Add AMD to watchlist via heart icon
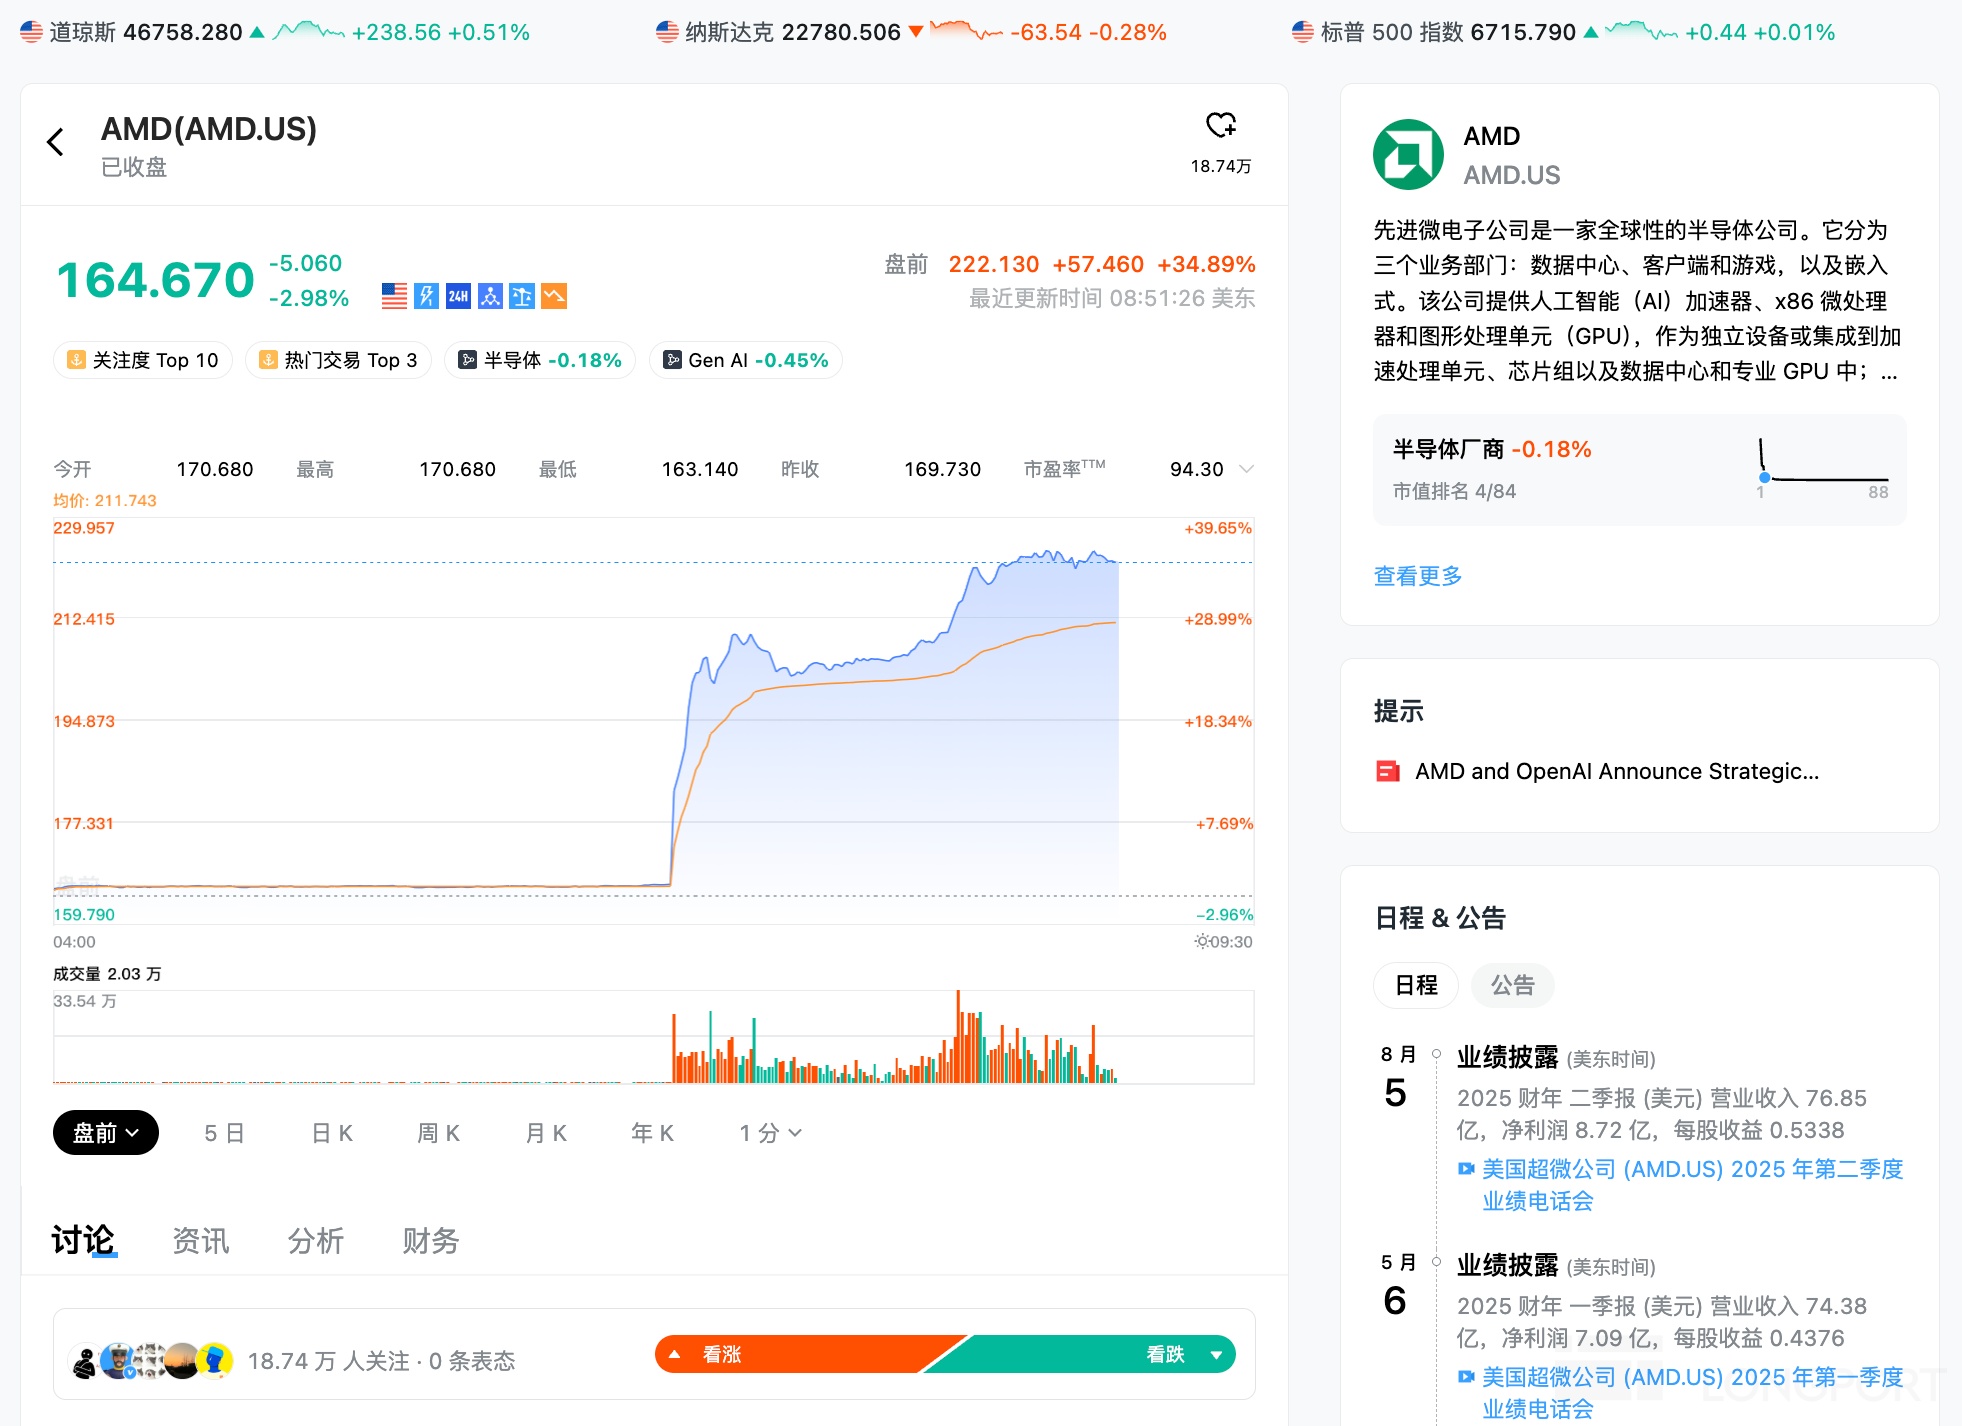The width and height of the screenshot is (1962, 1426). (x=1220, y=126)
